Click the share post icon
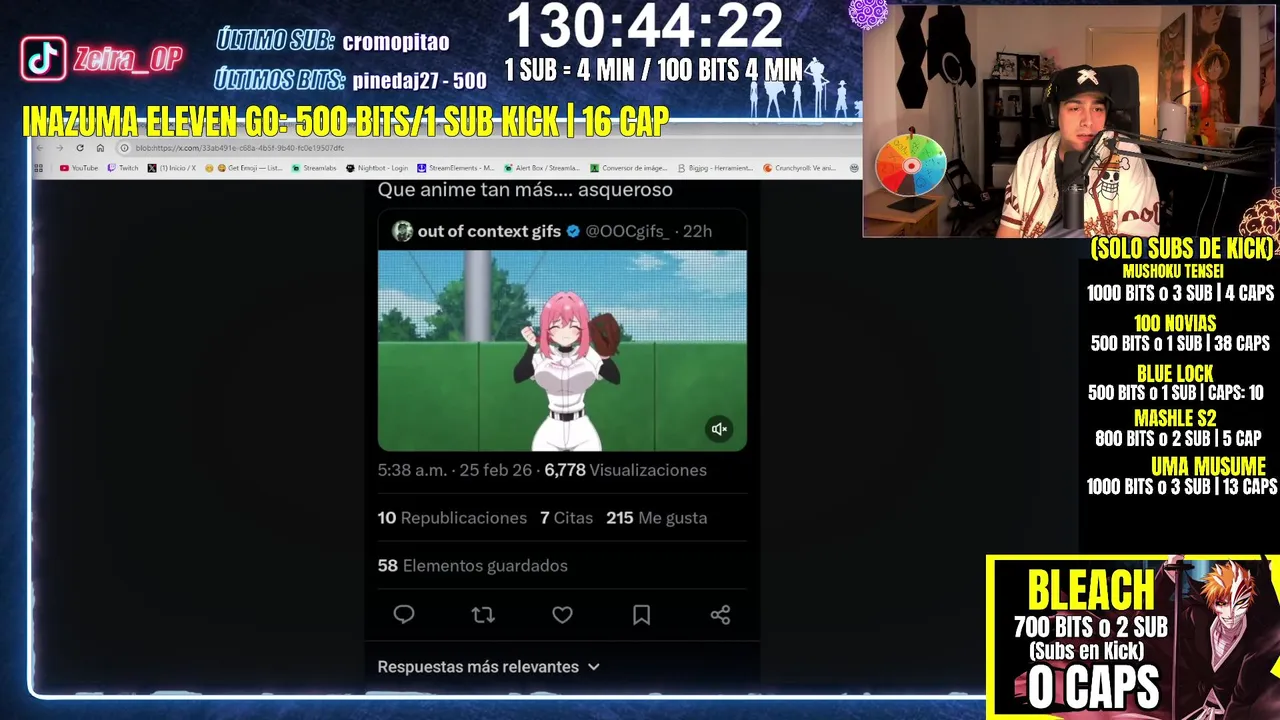 (x=720, y=615)
